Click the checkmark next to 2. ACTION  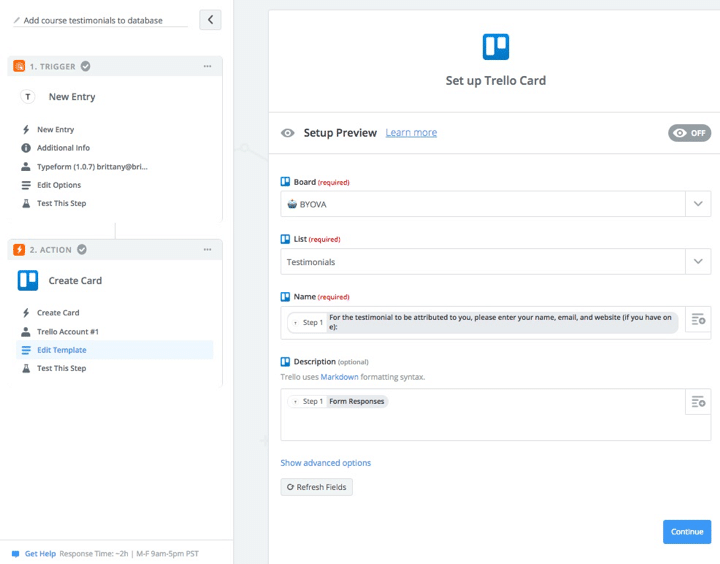[x=82, y=249]
